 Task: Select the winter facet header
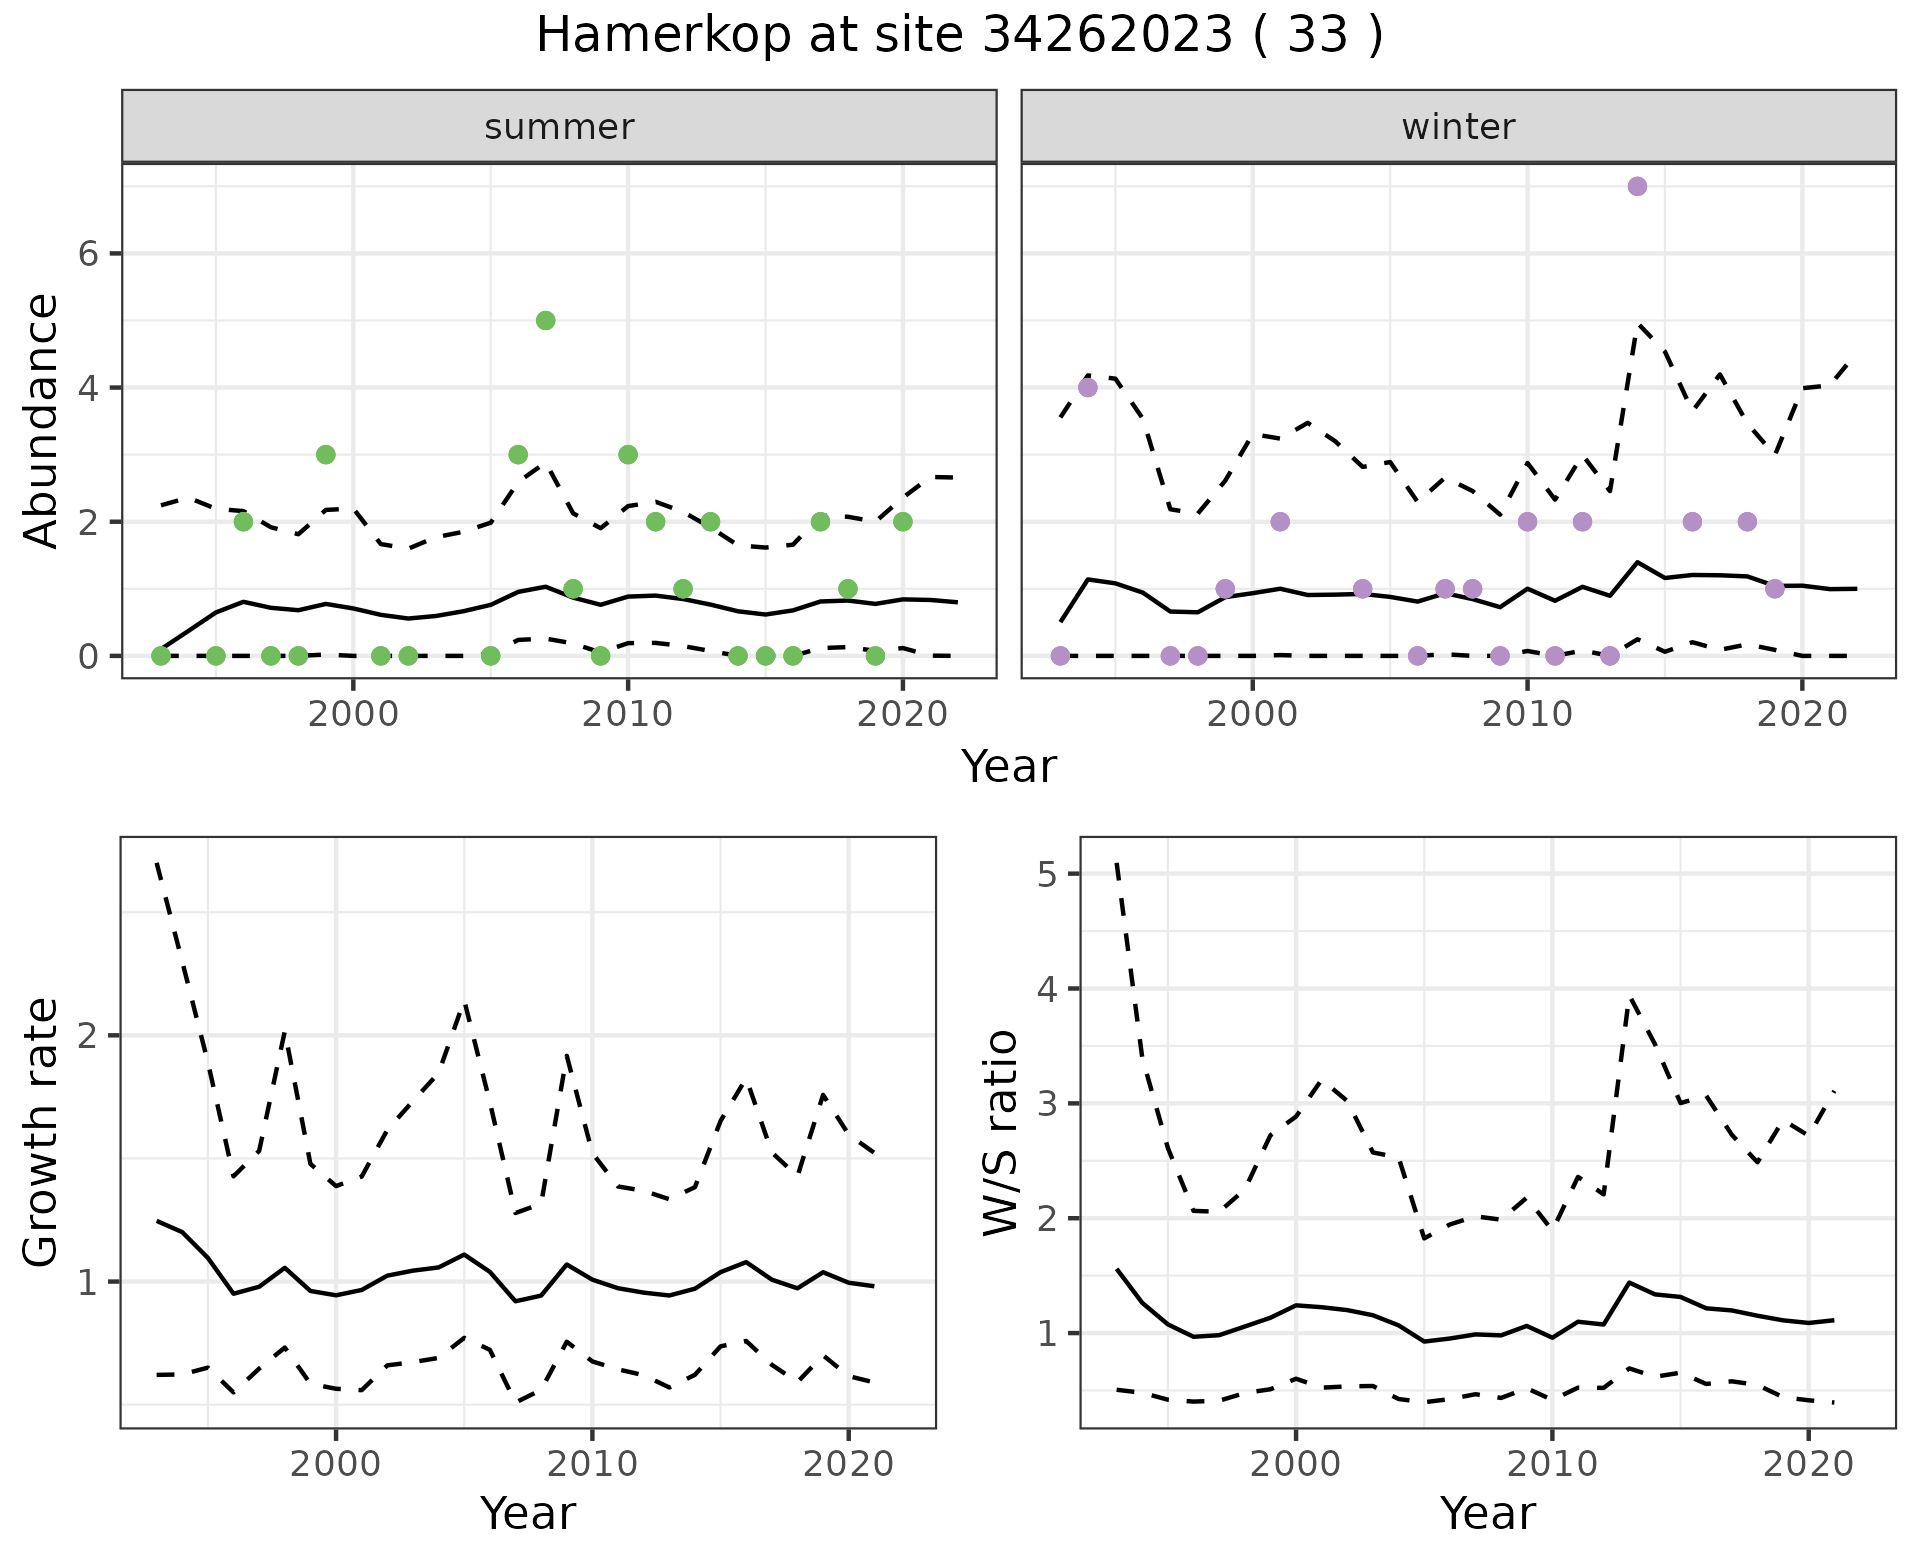tap(1458, 127)
